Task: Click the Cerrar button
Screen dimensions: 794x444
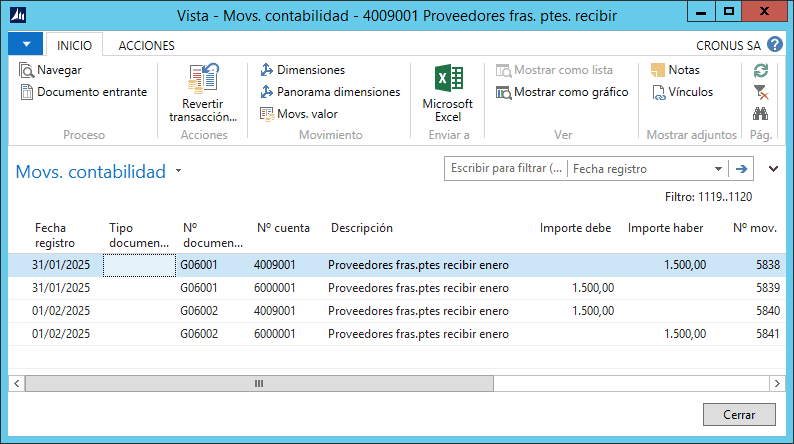Action: pos(739,415)
